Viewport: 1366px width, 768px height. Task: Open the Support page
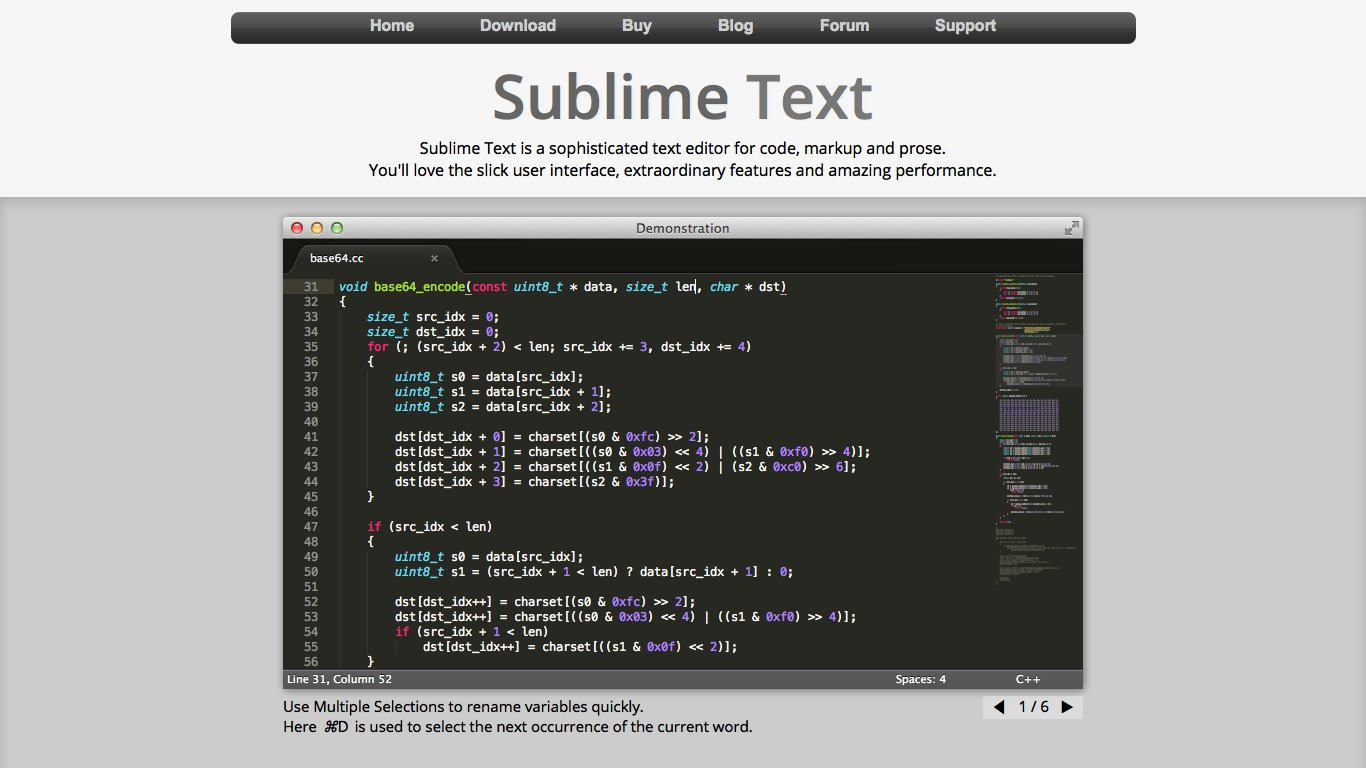(x=964, y=25)
